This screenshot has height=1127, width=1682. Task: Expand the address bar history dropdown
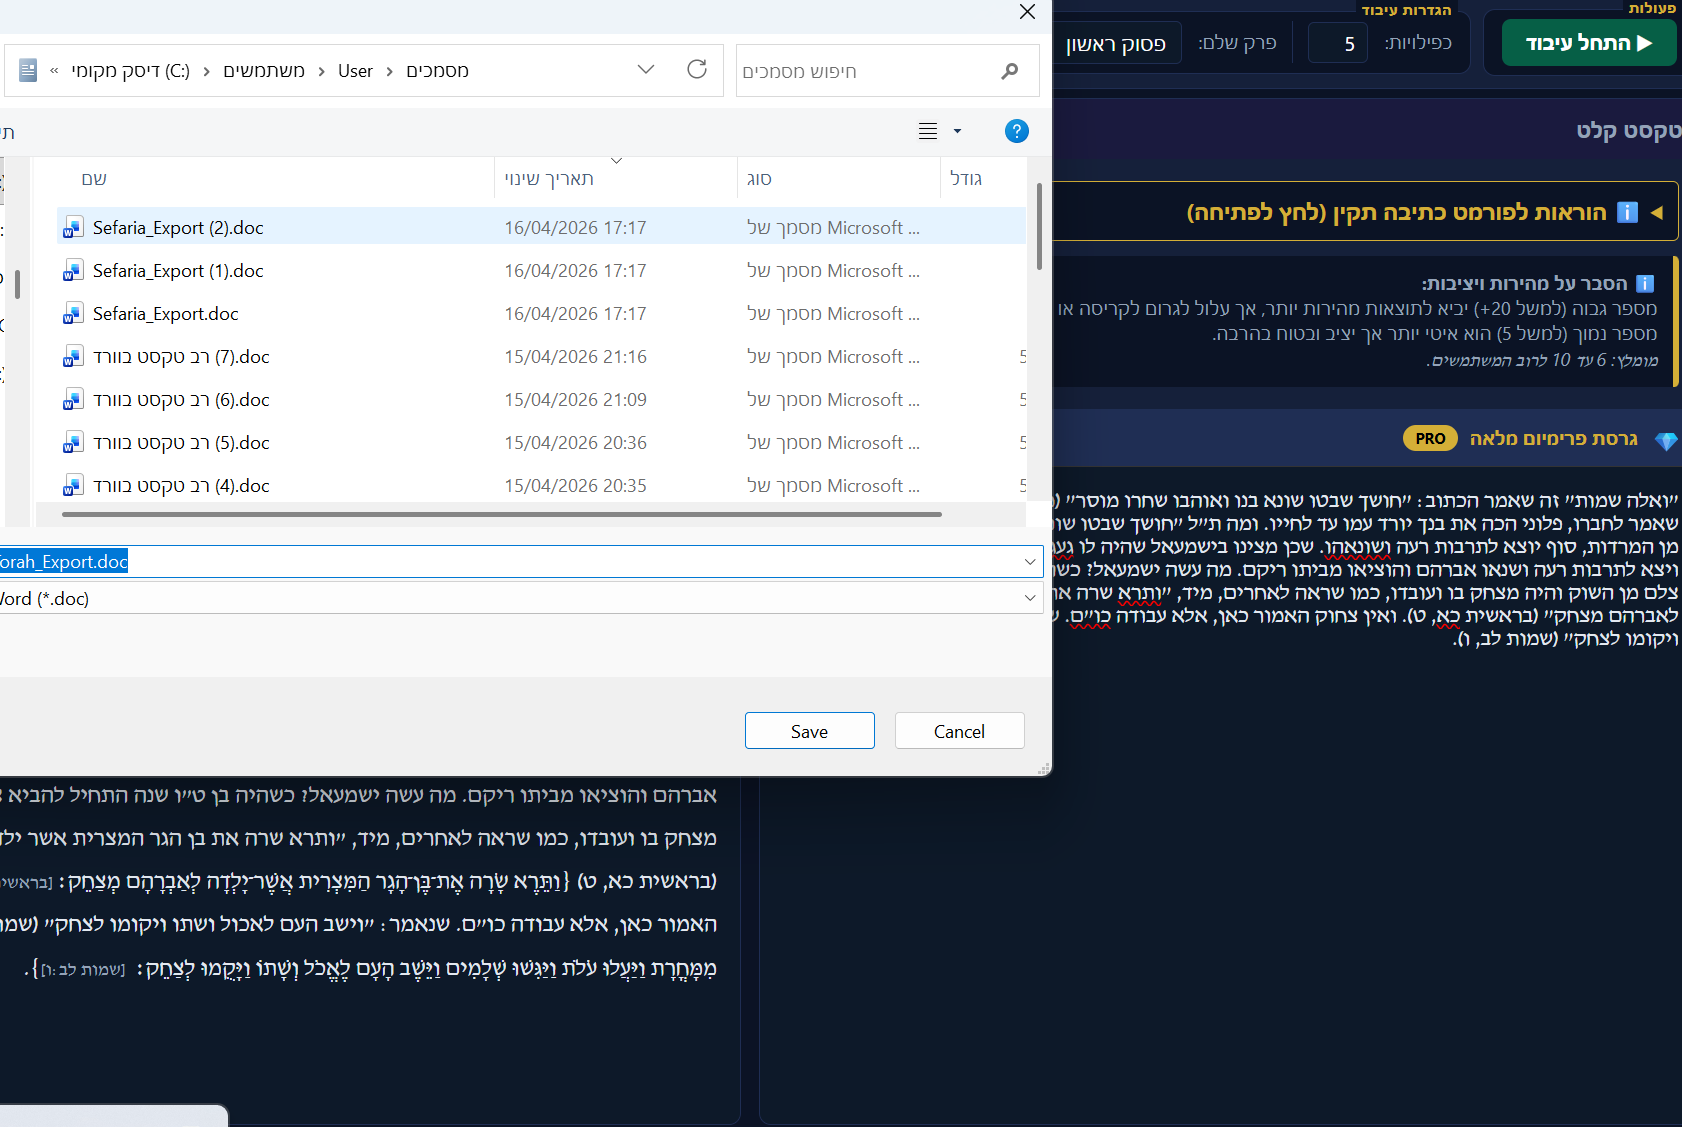point(646,69)
